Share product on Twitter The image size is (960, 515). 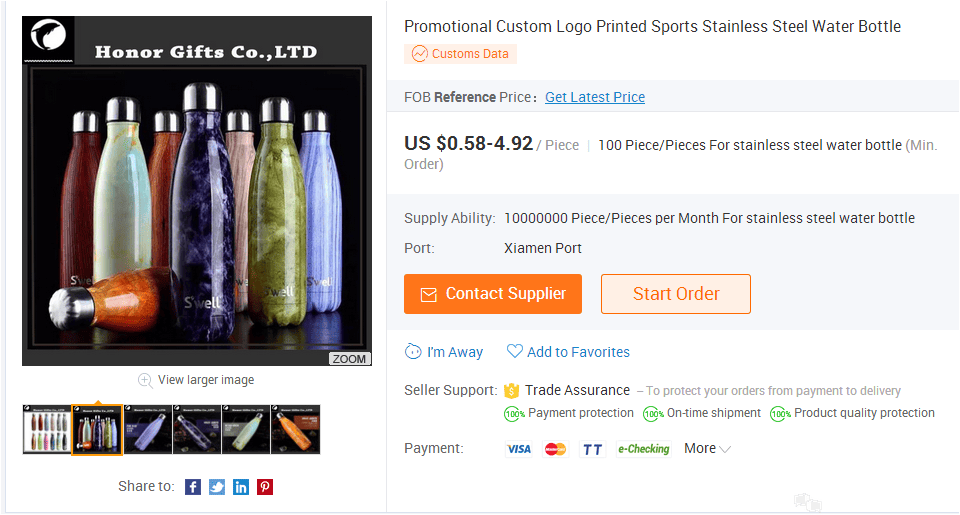pyautogui.click(x=217, y=487)
